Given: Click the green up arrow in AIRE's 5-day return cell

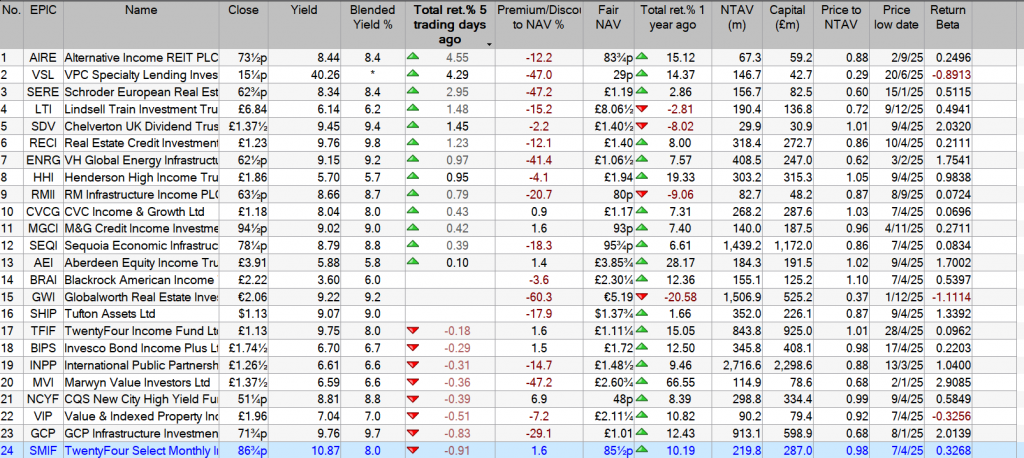Looking at the screenshot, I should point(411,58).
